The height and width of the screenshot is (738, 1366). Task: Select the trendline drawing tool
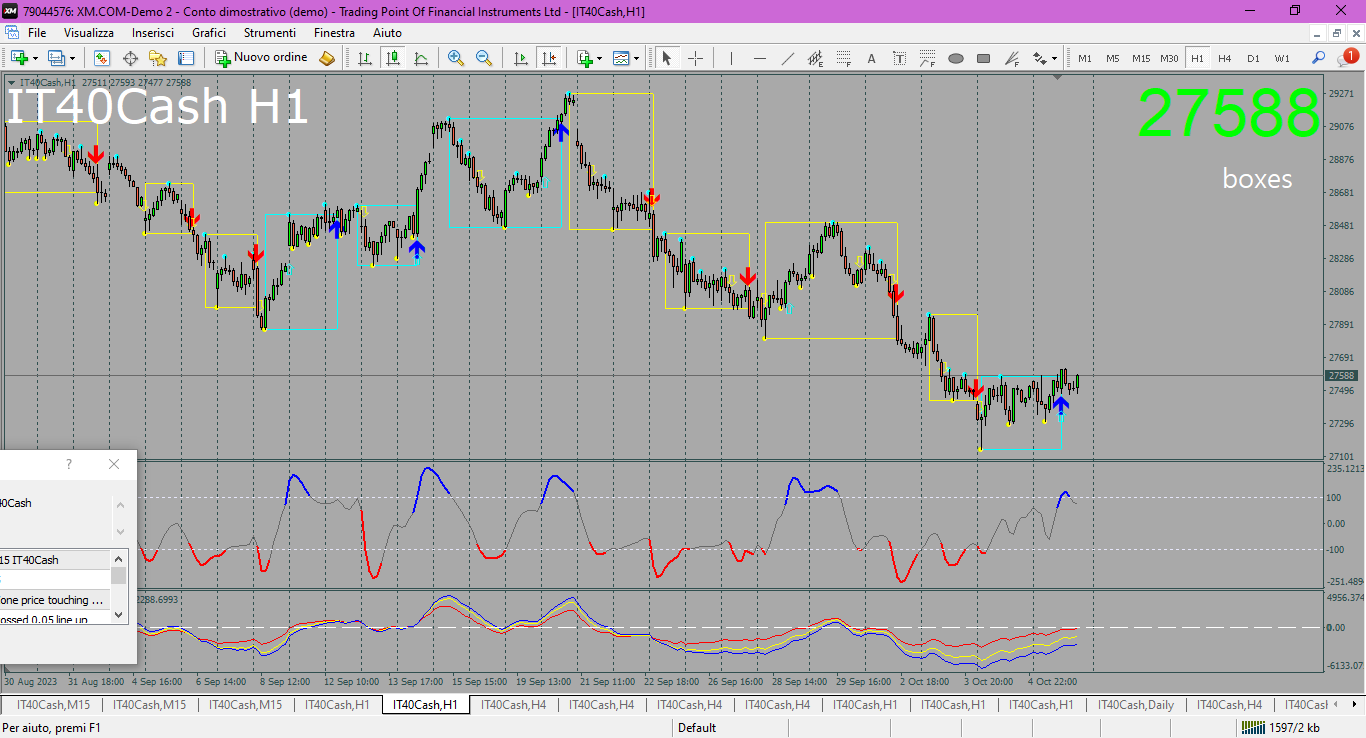click(x=787, y=58)
